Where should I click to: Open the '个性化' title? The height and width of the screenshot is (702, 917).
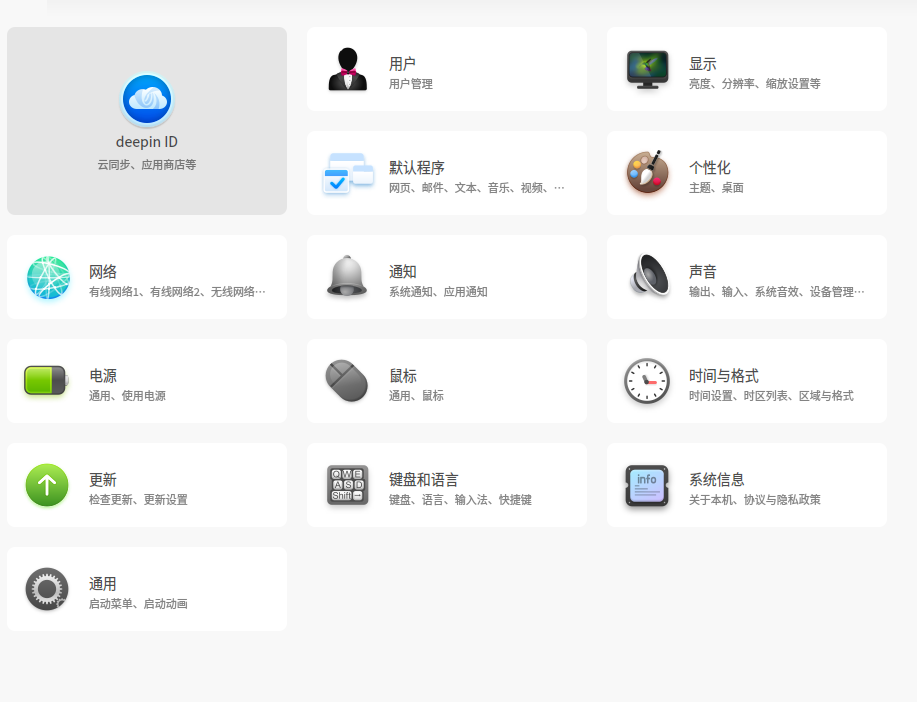pos(709,167)
